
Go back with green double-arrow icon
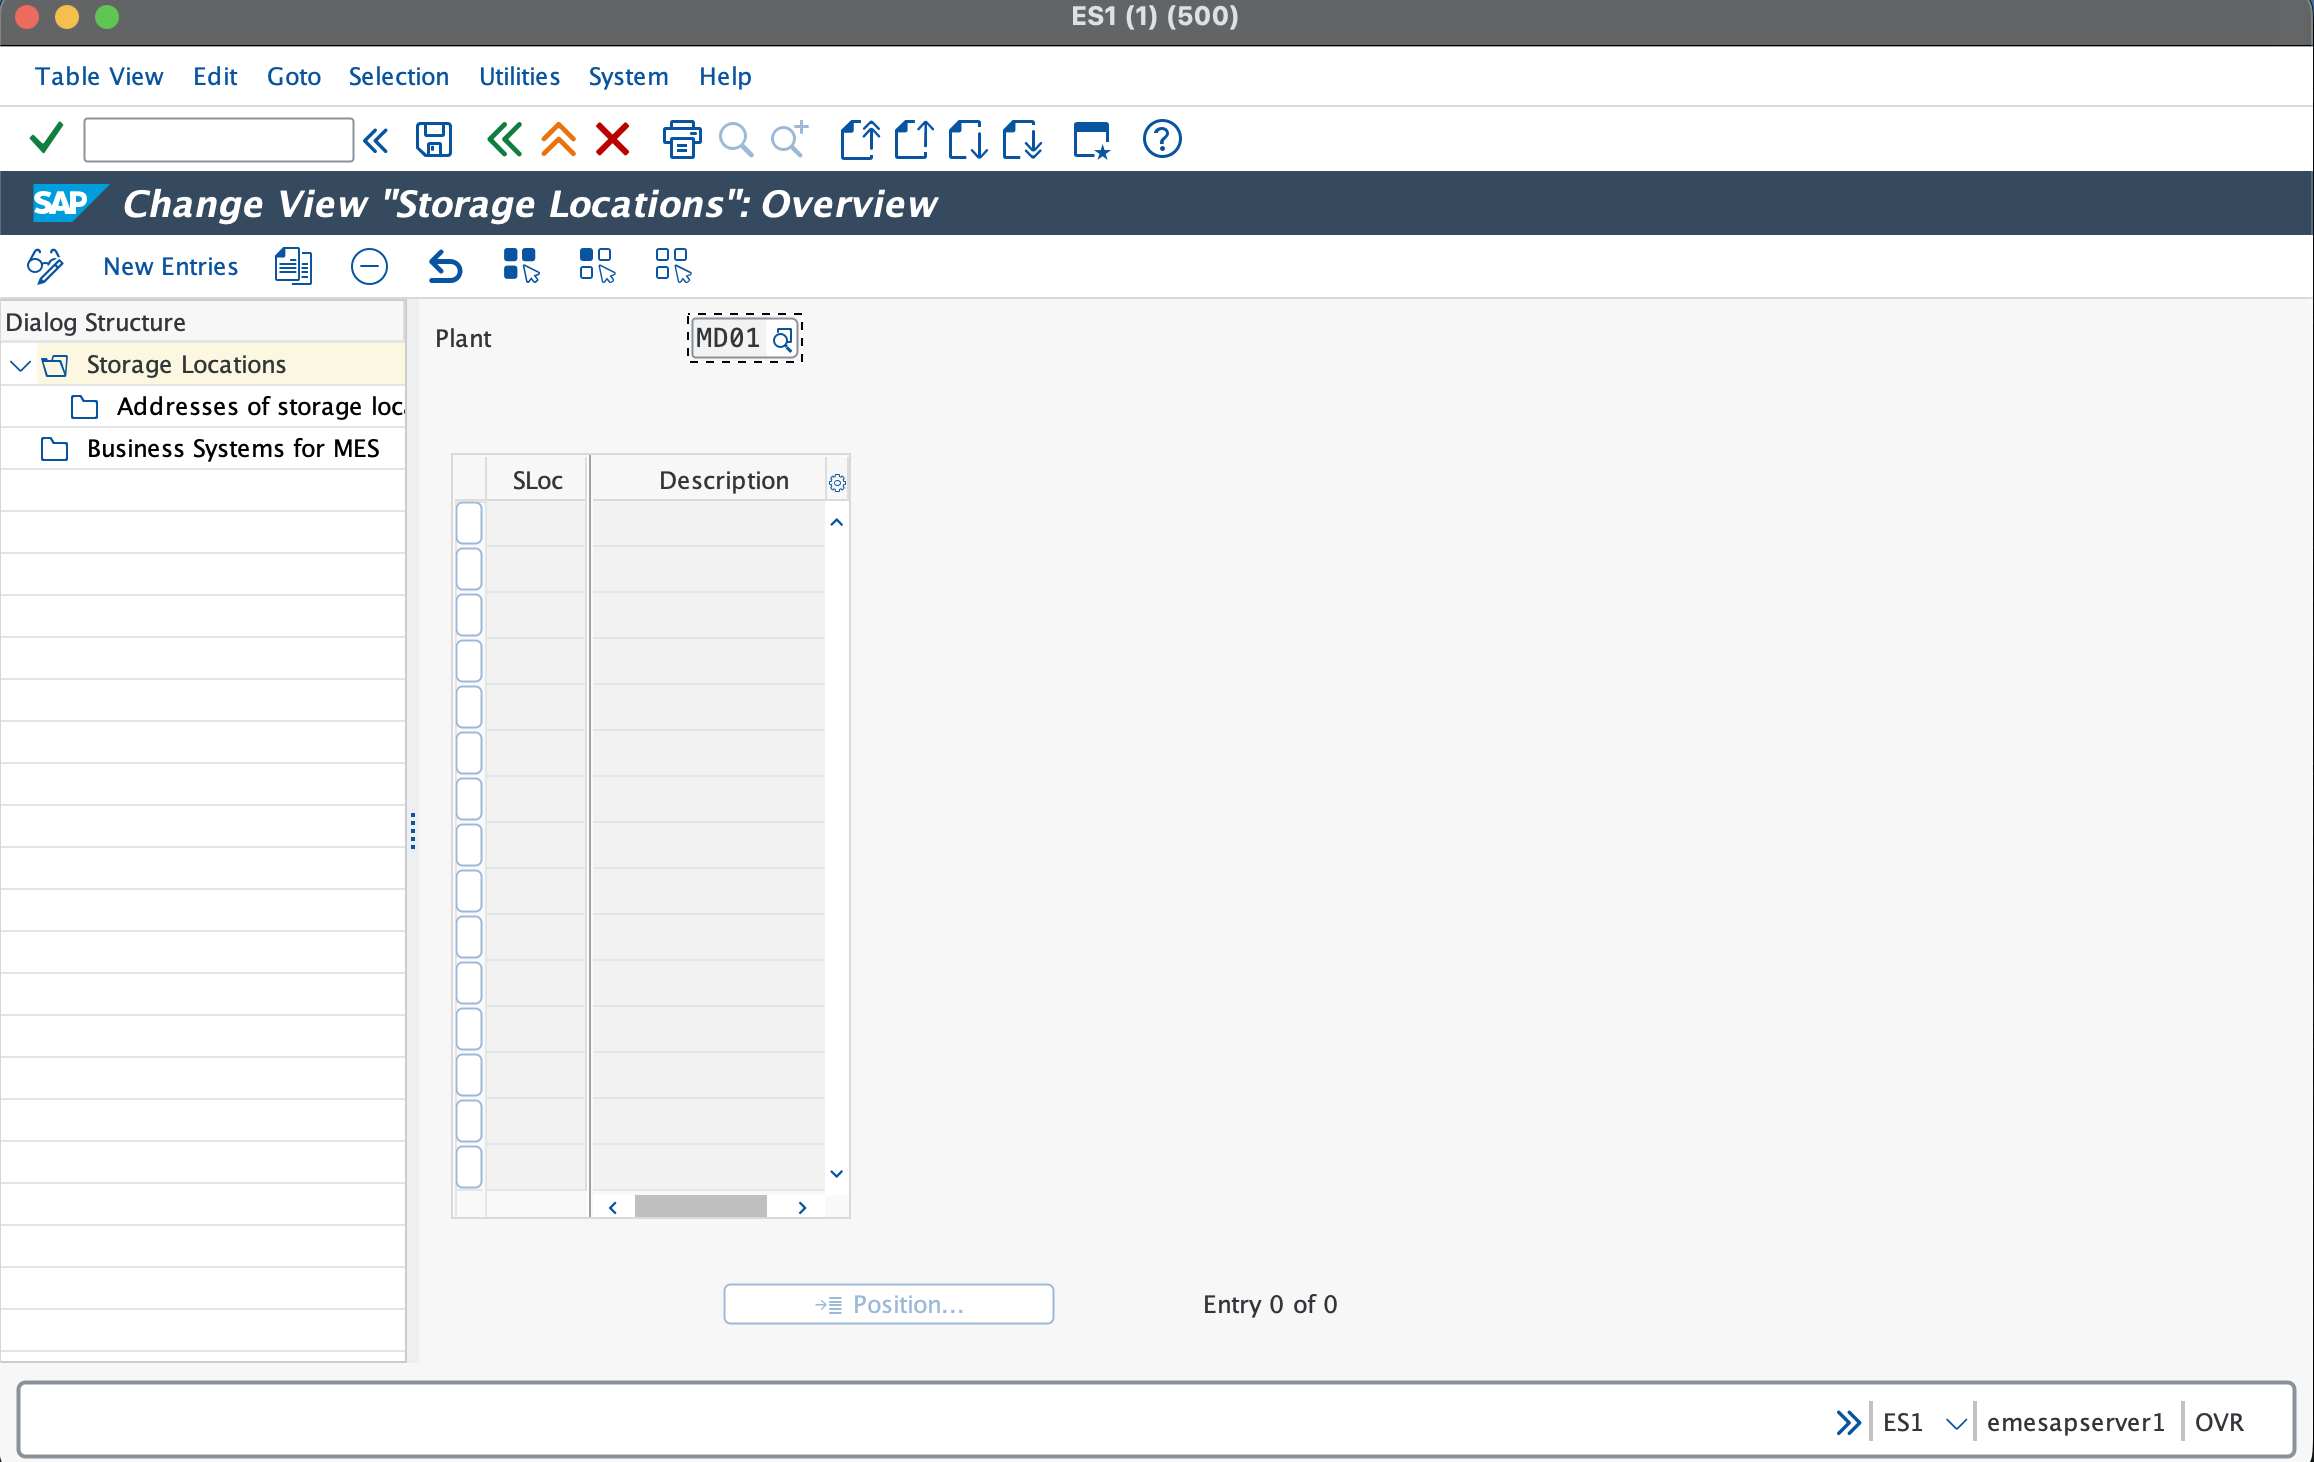click(x=505, y=139)
